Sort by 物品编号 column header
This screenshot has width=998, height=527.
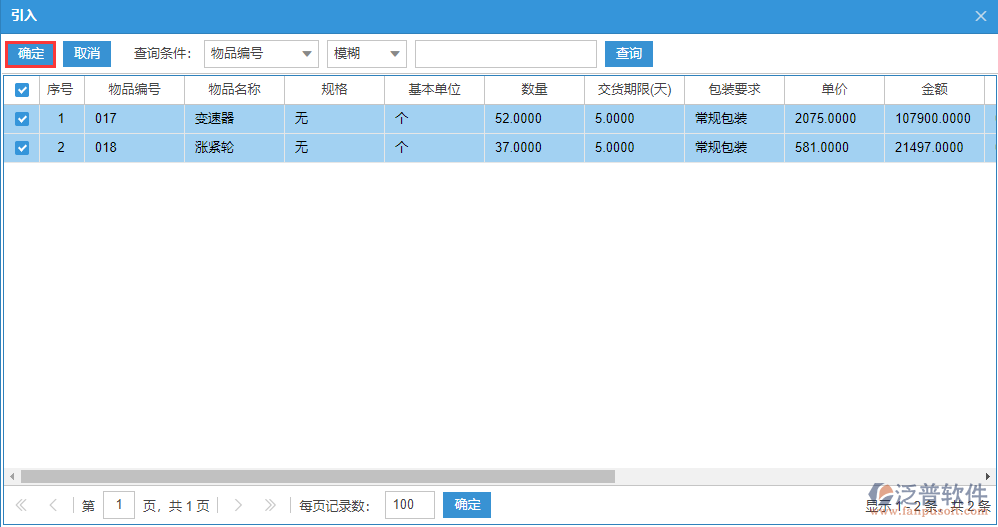[x=134, y=90]
